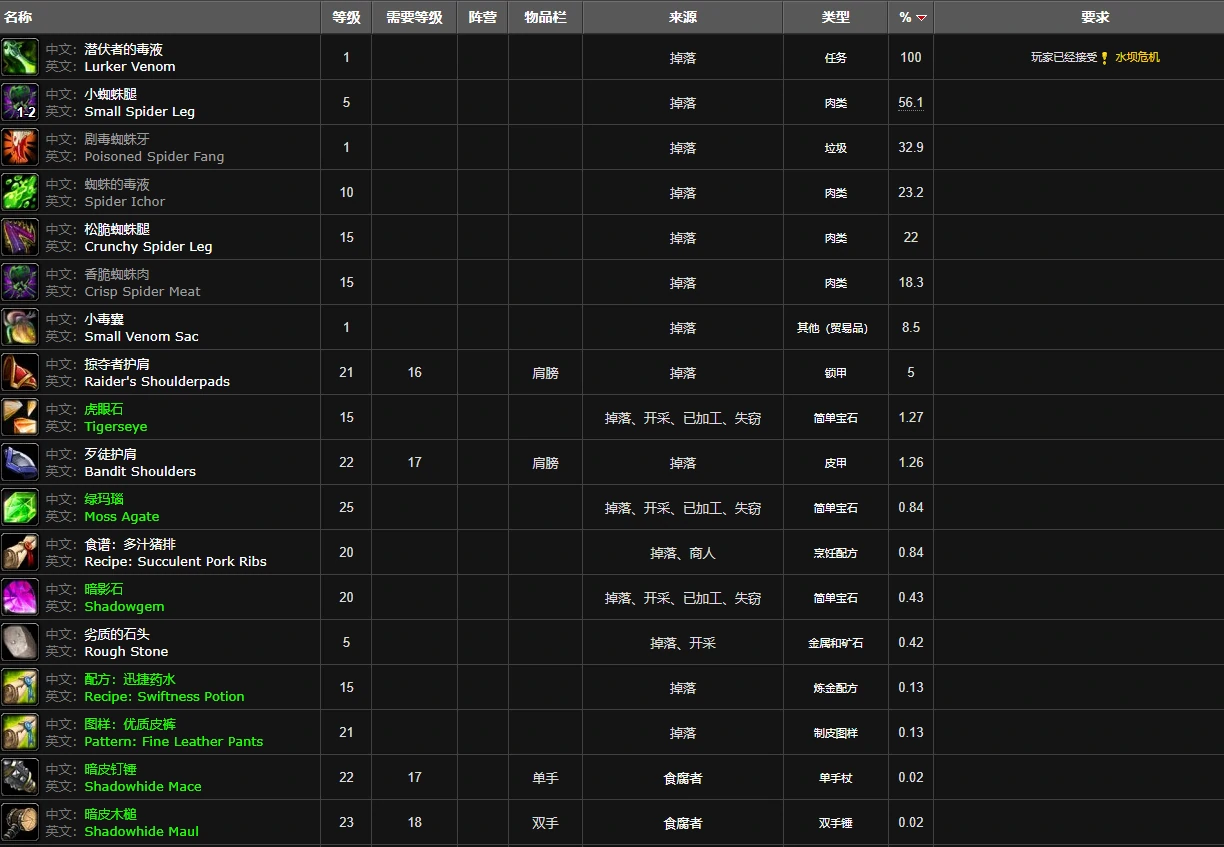Click the Shadowhide Mace item icon

coord(20,777)
